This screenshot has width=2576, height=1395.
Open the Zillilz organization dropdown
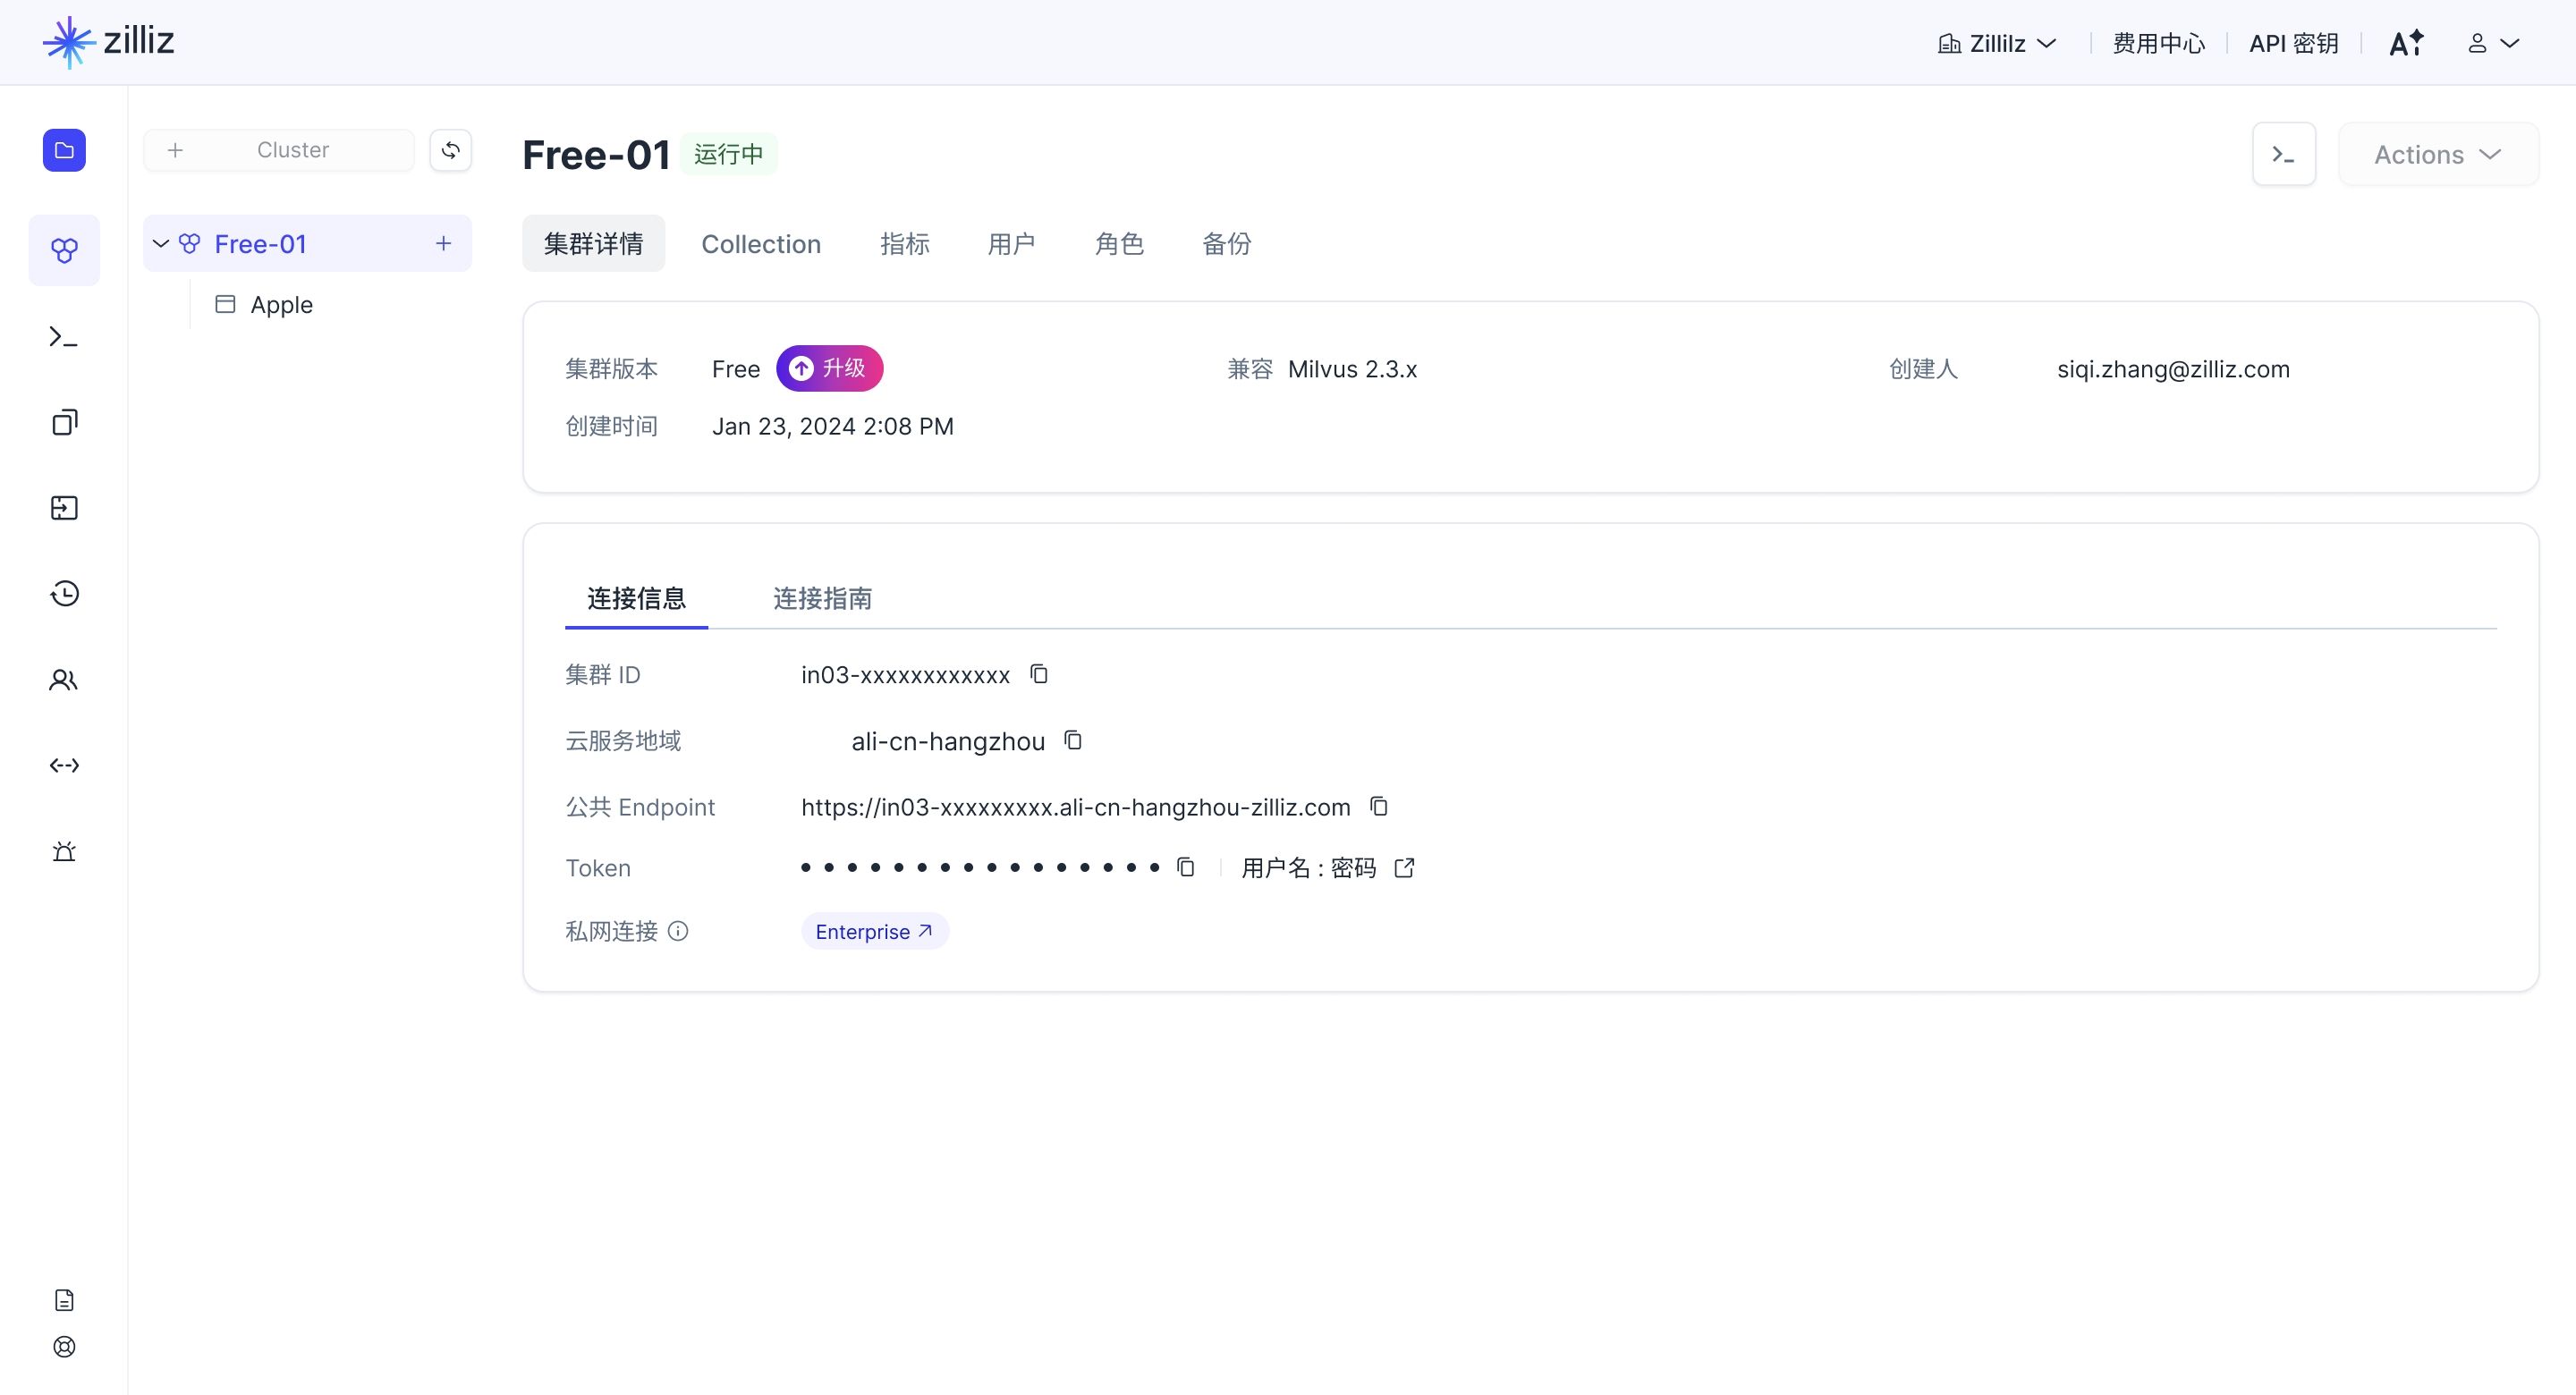coord(1997,43)
